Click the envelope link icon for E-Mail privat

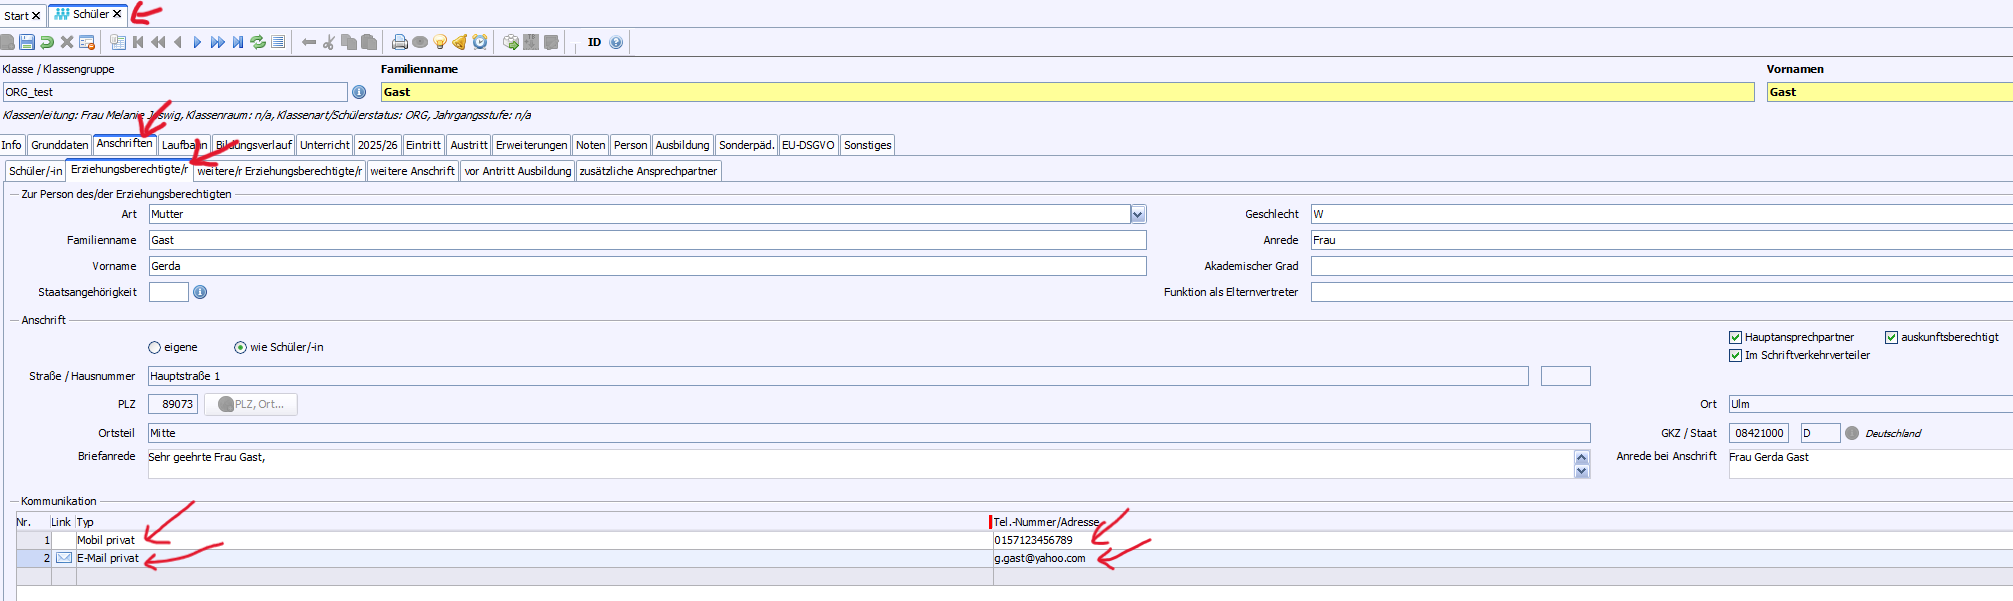point(64,558)
